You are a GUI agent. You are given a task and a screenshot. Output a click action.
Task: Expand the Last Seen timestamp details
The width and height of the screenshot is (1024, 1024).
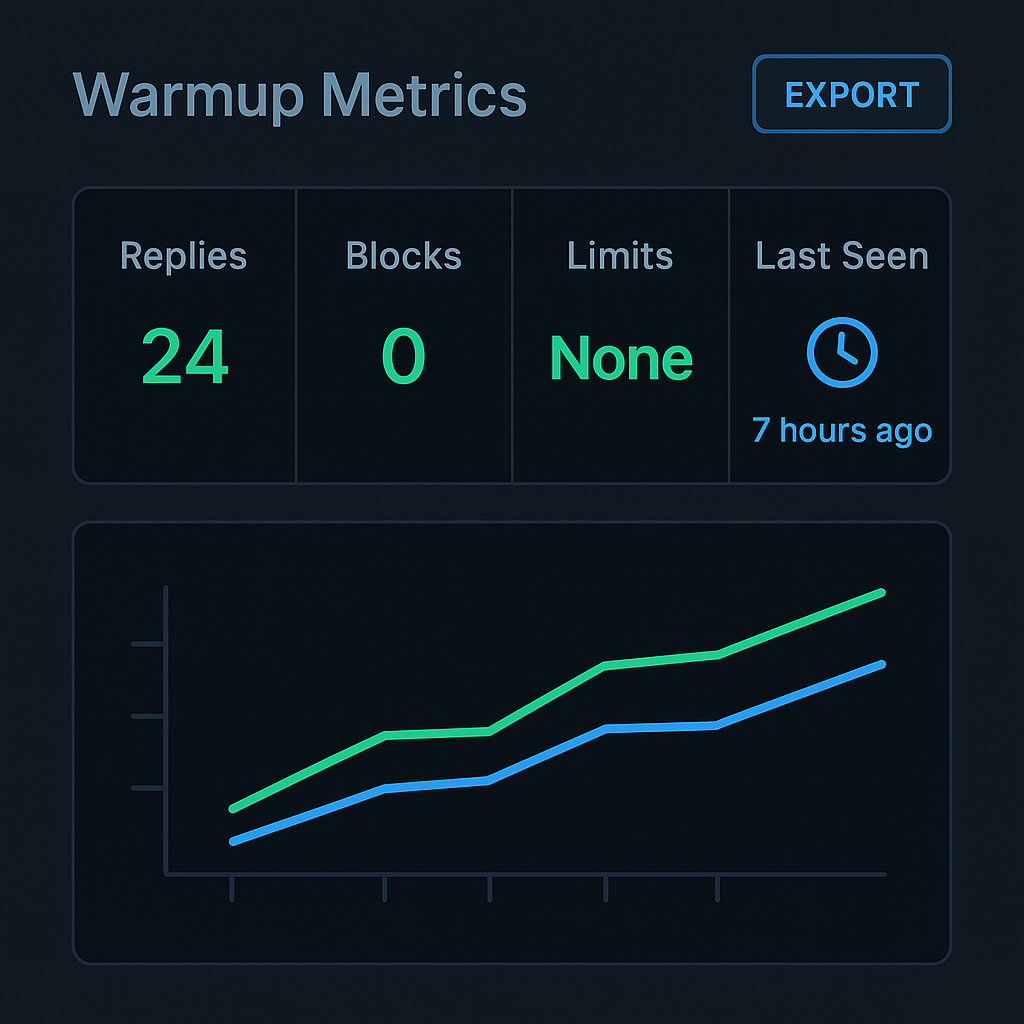841,430
